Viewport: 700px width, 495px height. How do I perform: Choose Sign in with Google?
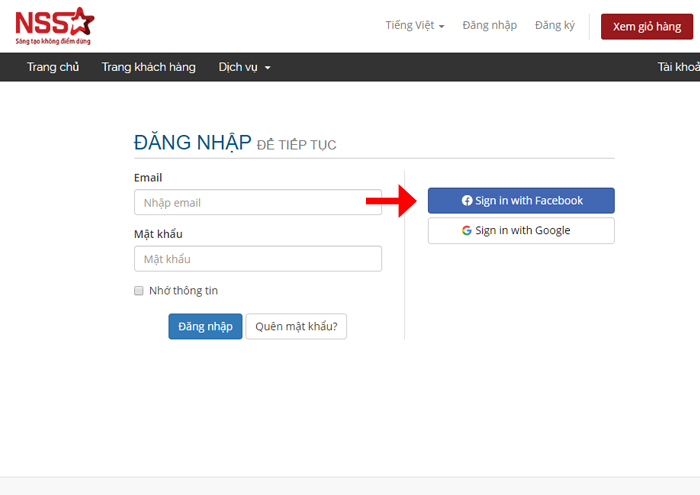click(521, 231)
